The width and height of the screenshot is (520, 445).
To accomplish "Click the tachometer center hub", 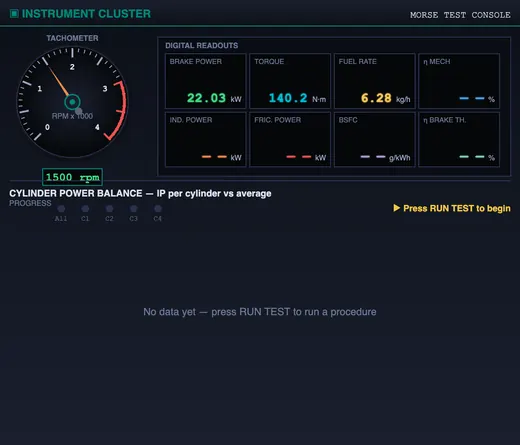I will pos(72,102).
